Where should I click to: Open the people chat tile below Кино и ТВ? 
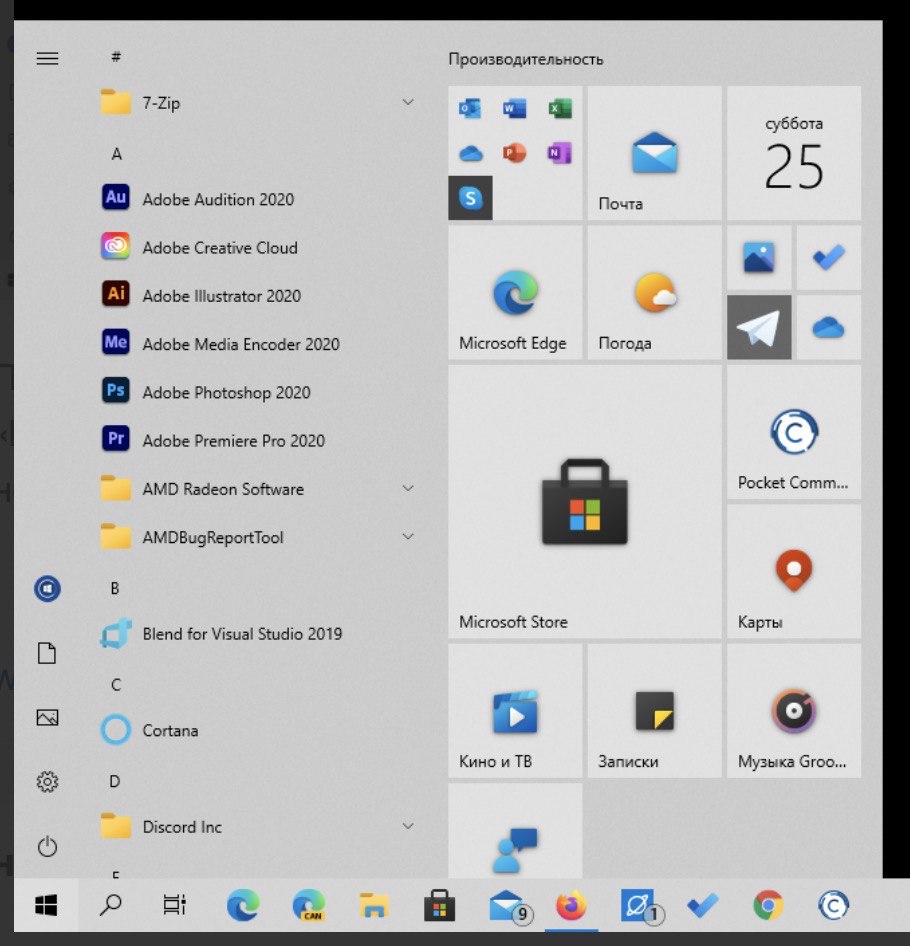515,831
